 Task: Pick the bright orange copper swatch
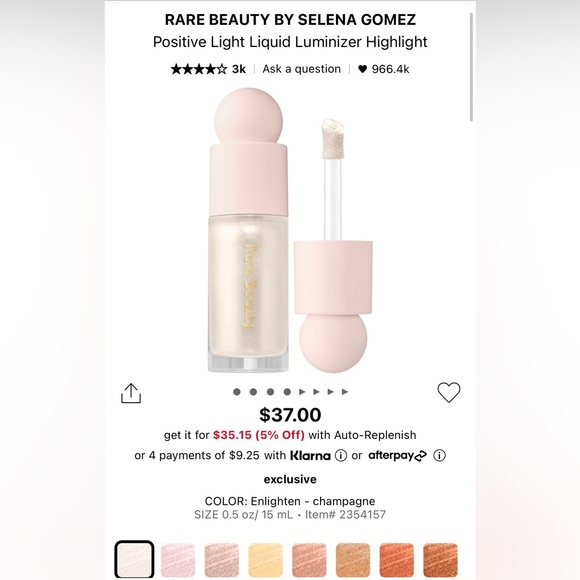click(x=396, y=560)
